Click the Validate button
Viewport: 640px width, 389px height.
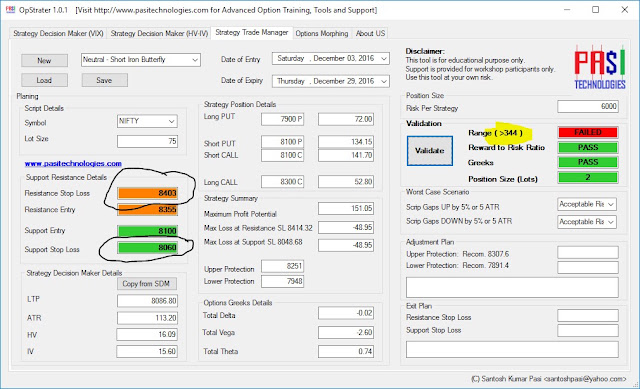pos(430,151)
